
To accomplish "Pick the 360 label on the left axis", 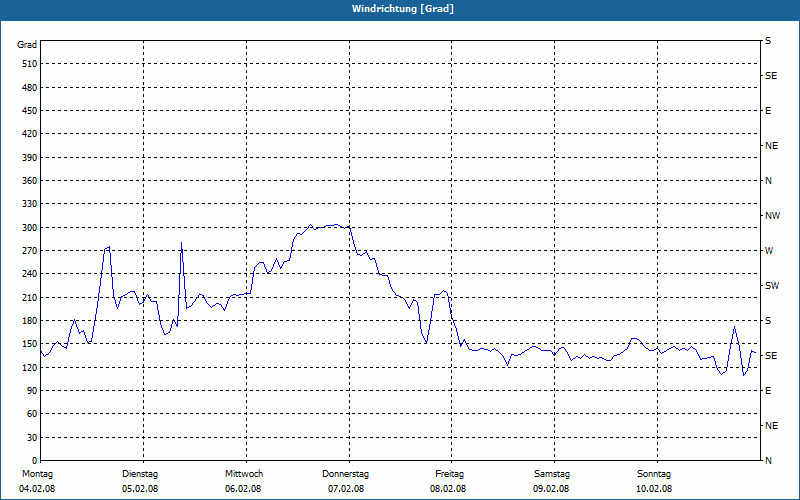I will click(30, 181).
